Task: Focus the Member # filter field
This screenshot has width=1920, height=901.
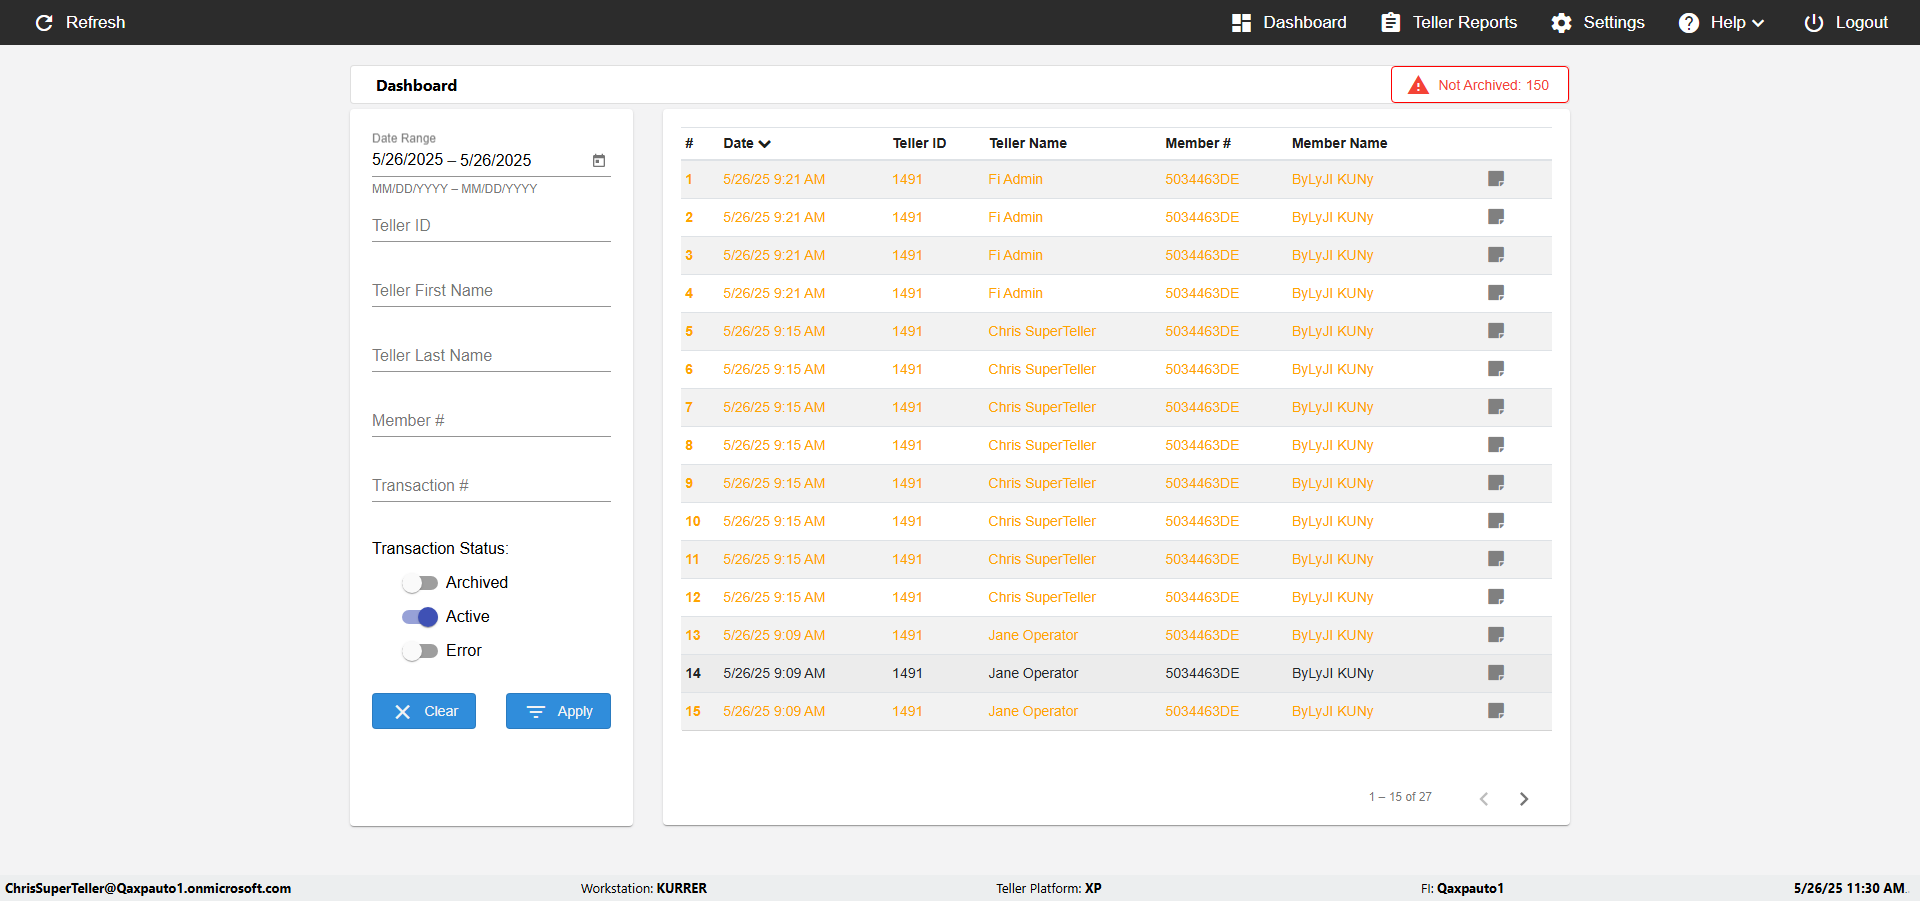Action: pos(491,421)
